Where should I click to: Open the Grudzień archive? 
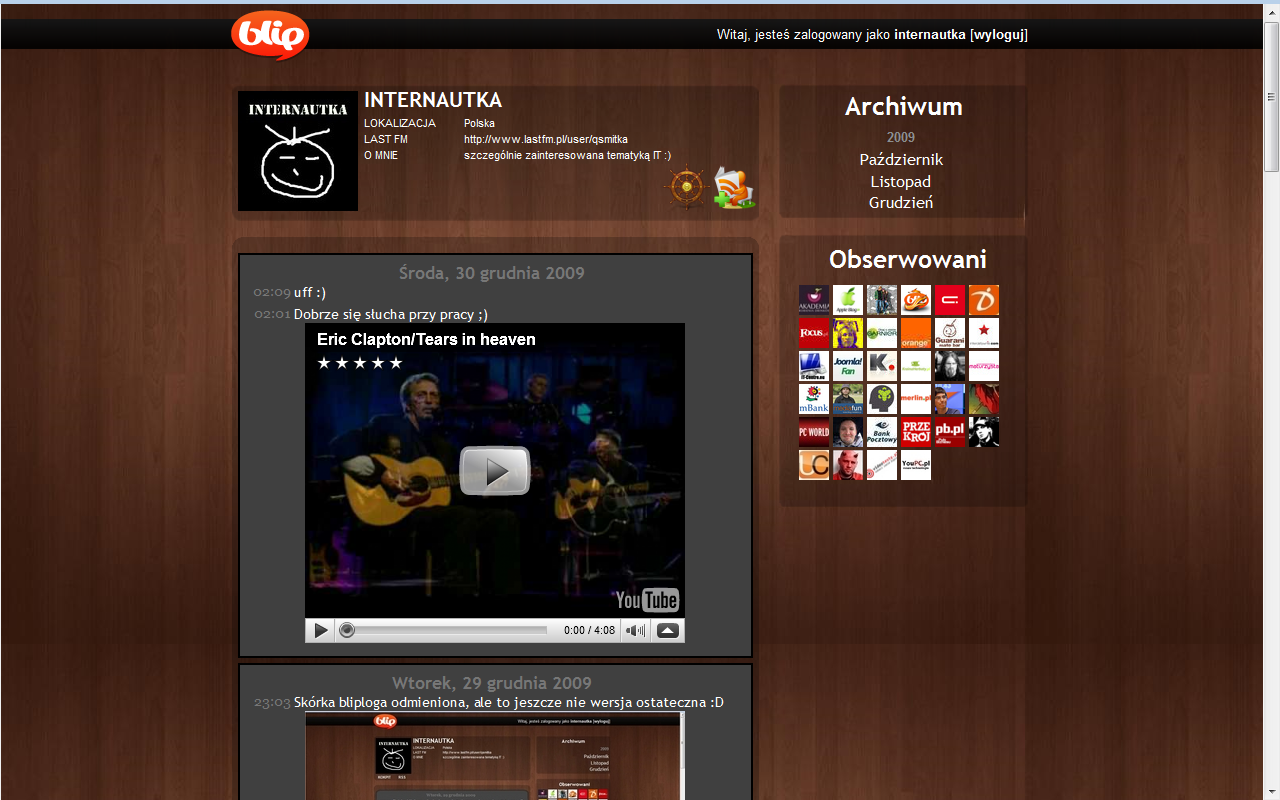point(901,203)
